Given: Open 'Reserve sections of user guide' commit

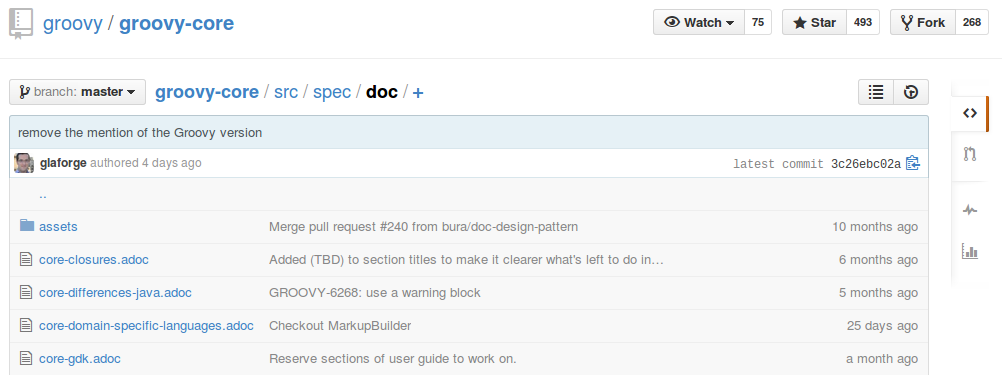Looking at the screenshot, I should click(x=392, y=359).
